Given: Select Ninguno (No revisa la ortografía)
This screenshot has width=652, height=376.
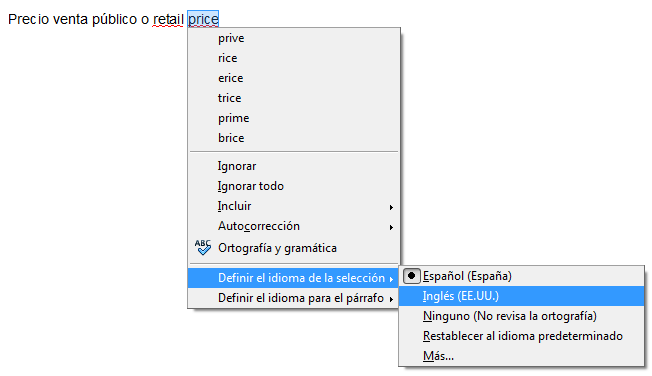Looking at the screenshot, I should [521, 316].
